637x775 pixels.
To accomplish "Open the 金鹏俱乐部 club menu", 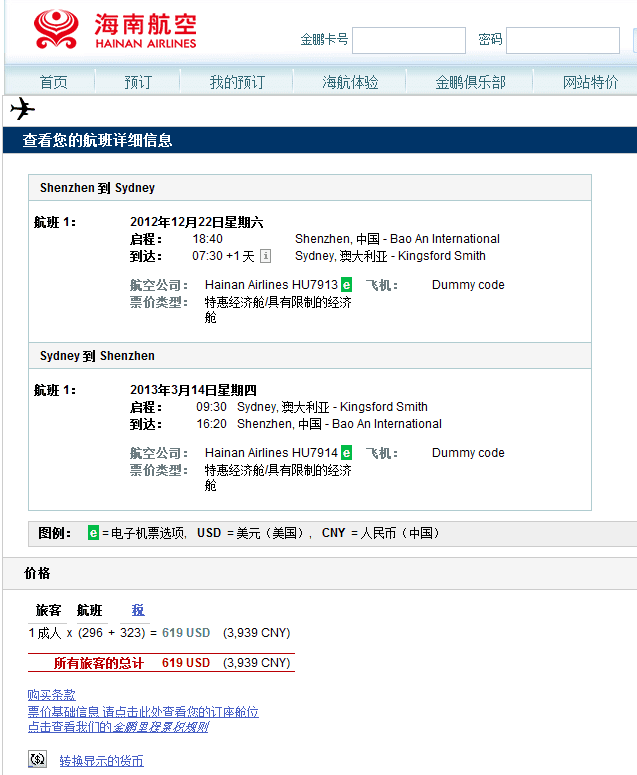I will point(470,82).
